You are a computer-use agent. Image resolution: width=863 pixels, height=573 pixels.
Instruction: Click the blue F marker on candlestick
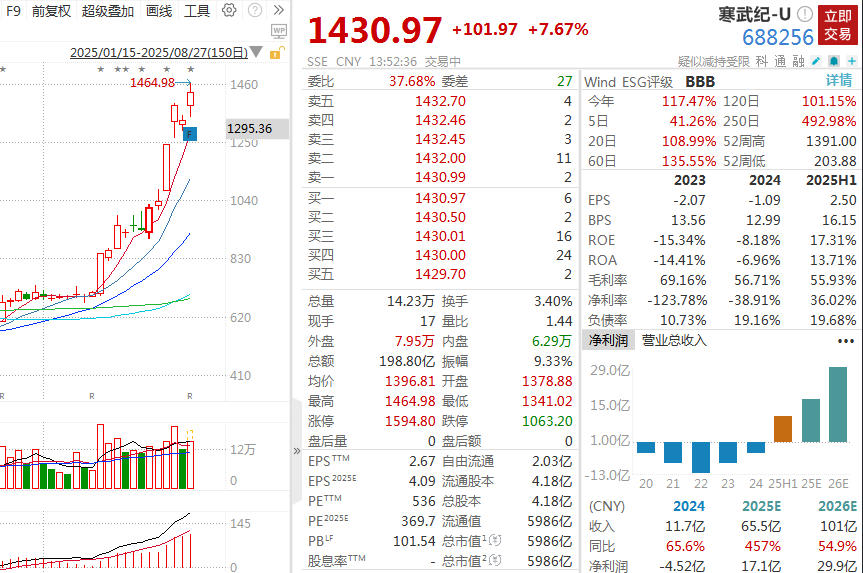tap(189, 134)
